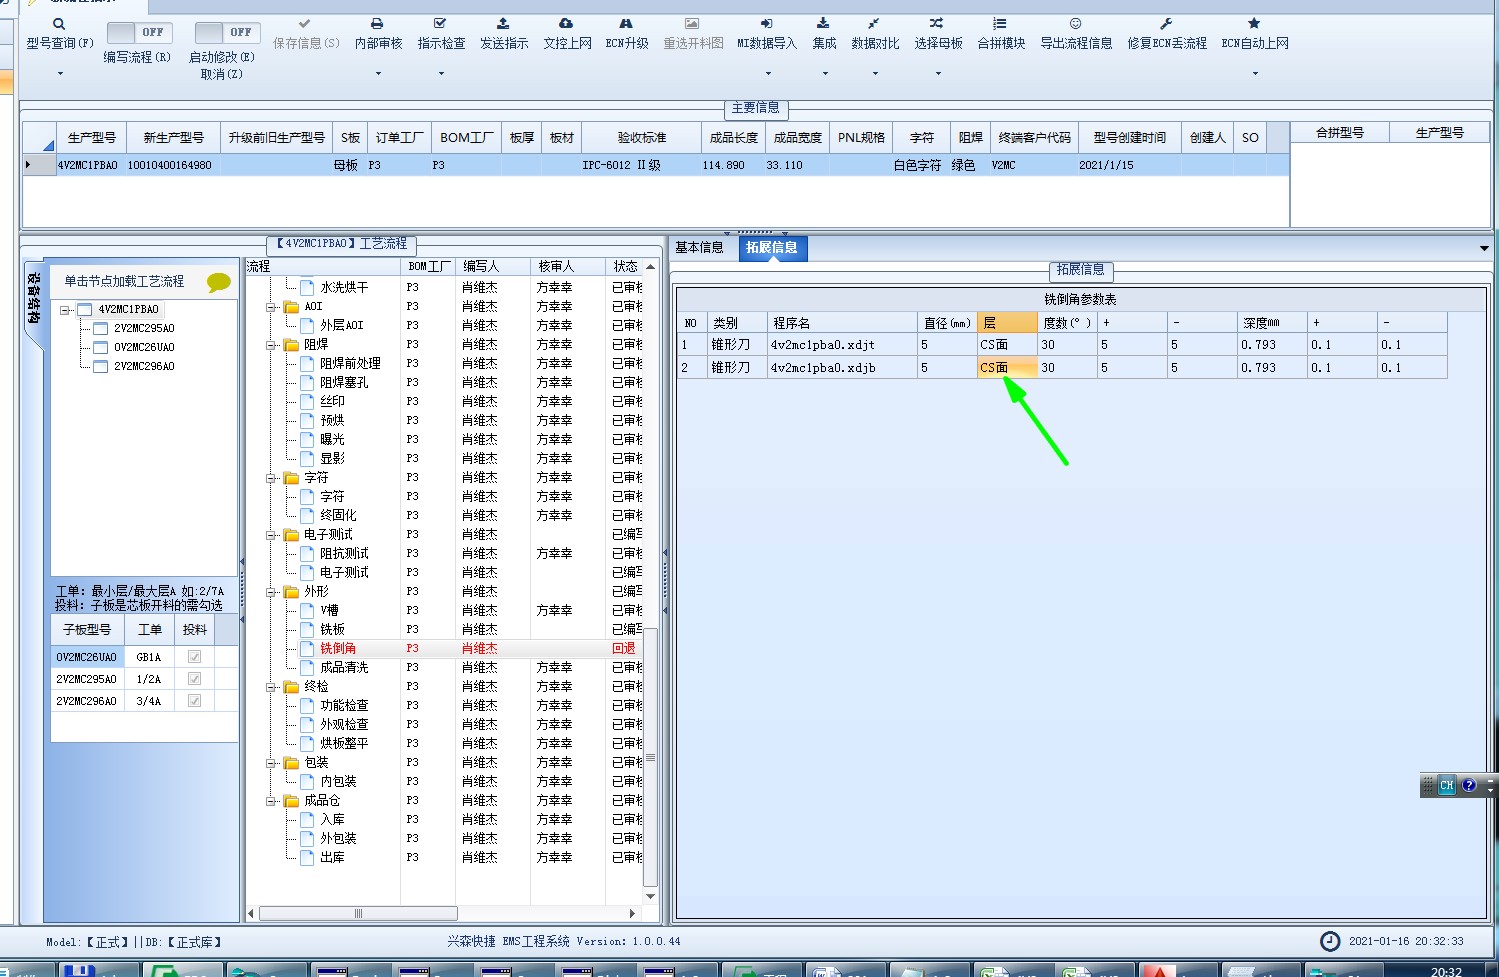Toggle the 编写流程(R) OFF switch
This screenshot has height=977, width=1499.
[139, 32]
